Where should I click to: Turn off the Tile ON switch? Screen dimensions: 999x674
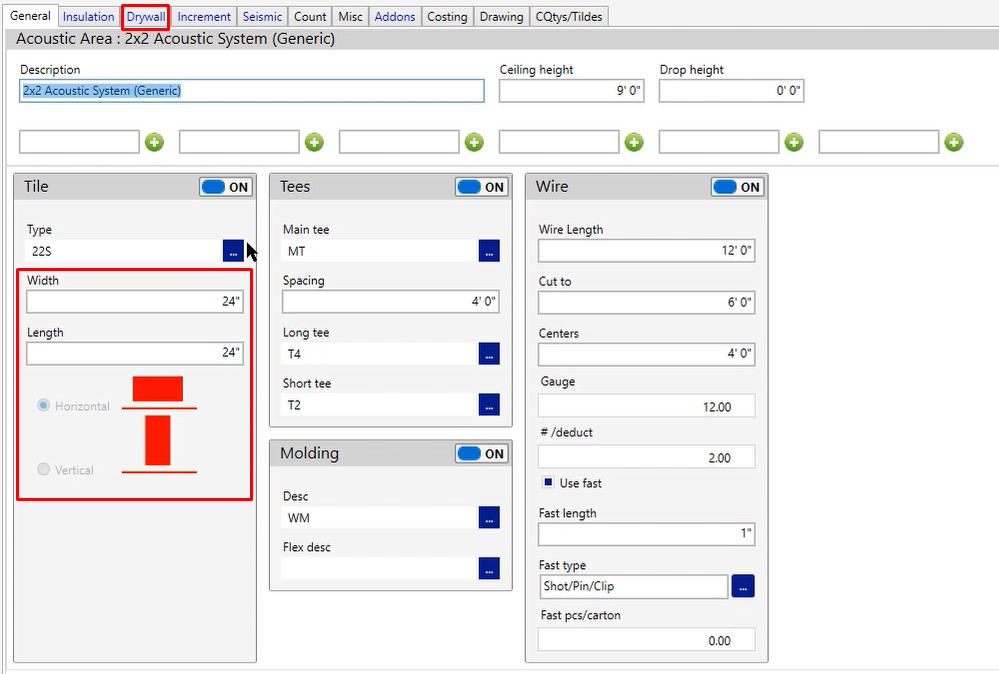pos(226,187)
